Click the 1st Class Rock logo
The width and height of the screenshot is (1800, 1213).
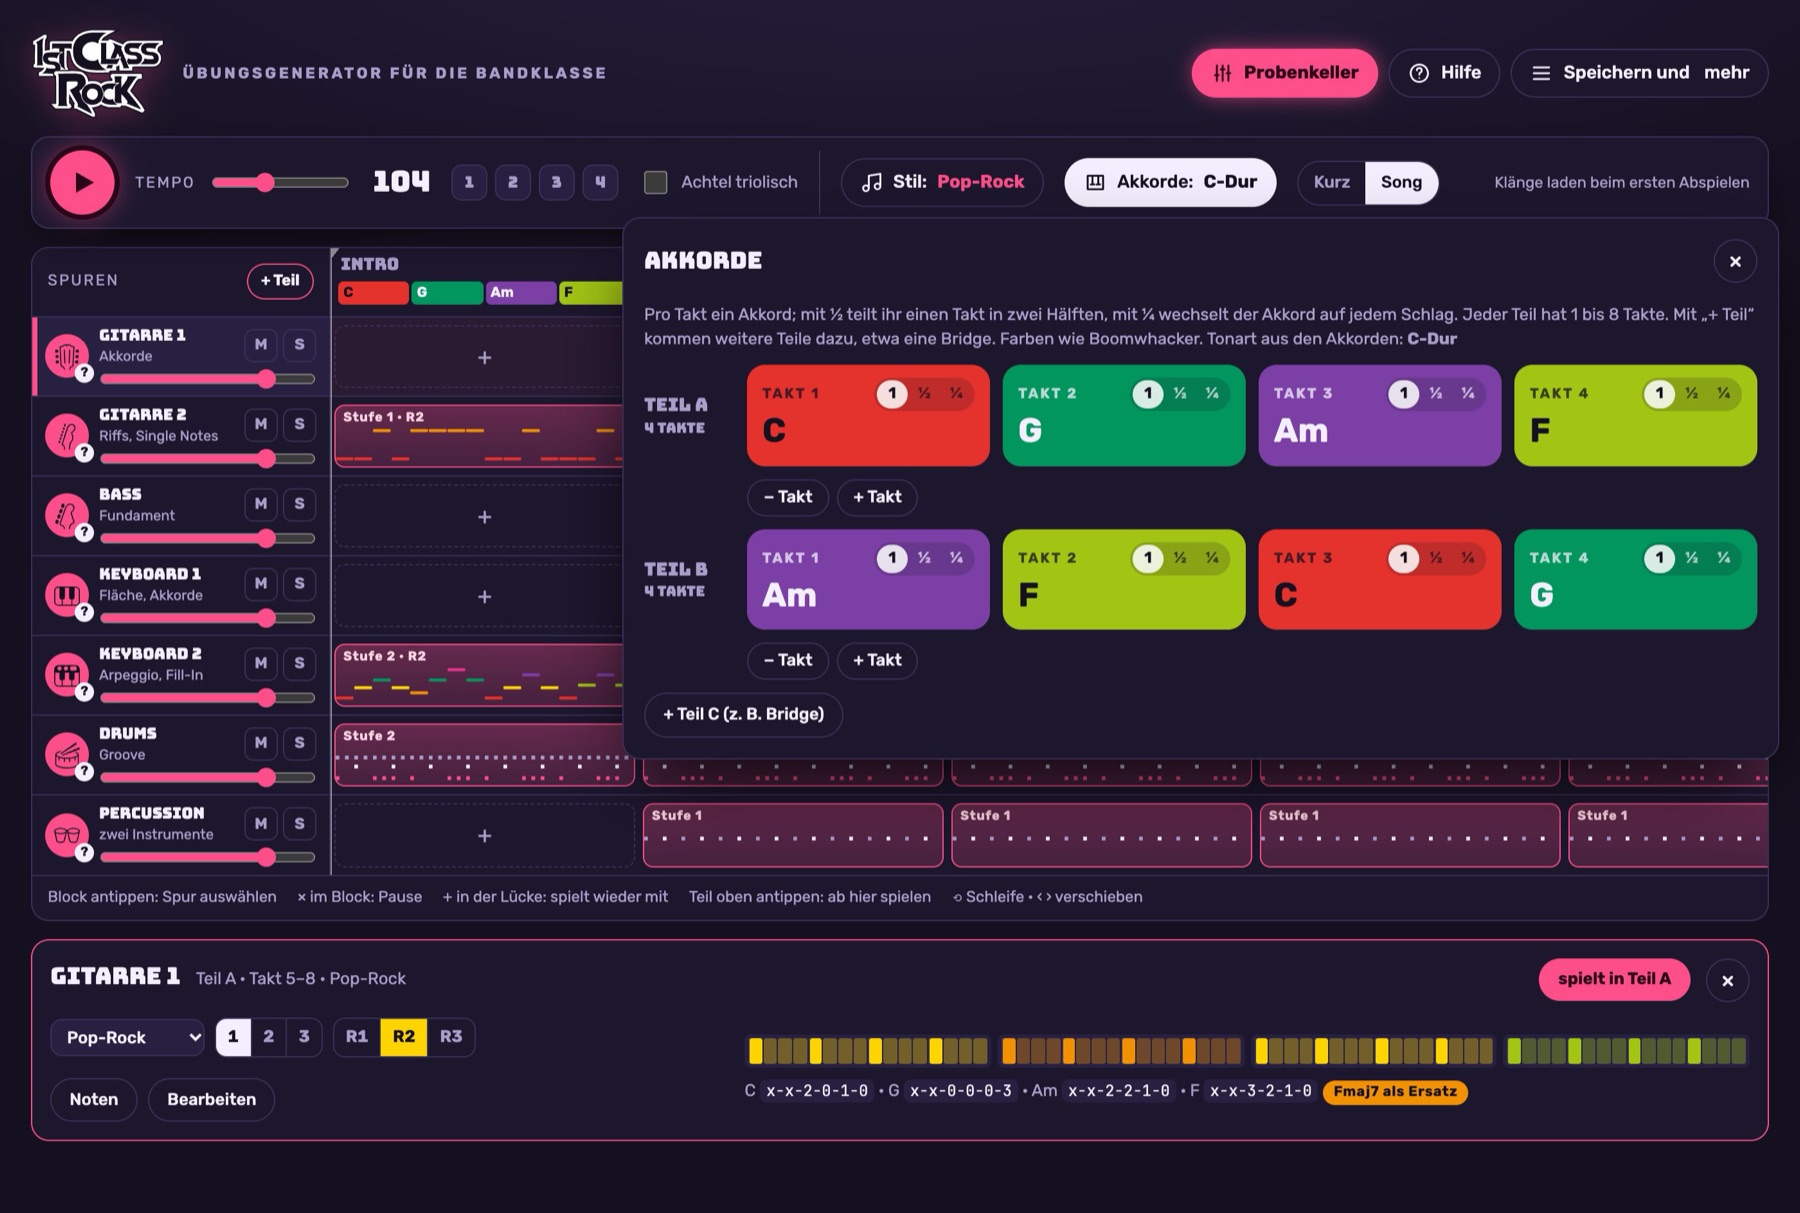(97, 72)
